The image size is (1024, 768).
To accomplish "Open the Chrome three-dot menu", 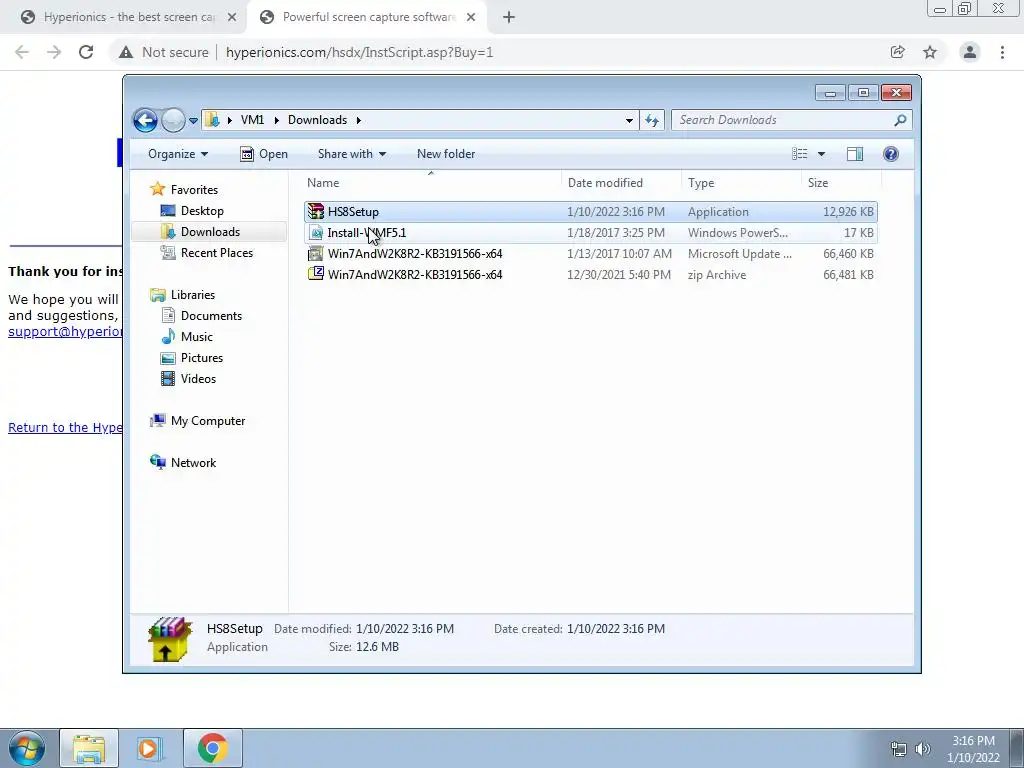I will [x=1002, y=52].
